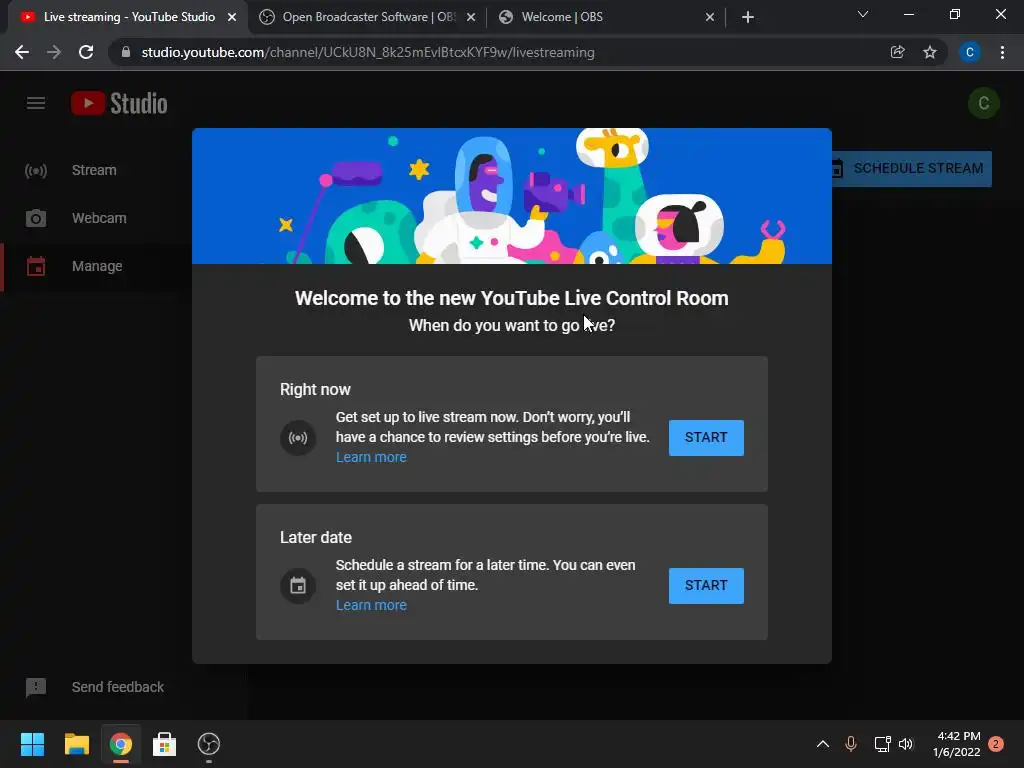This screenshot has height=768, width=1024.
Task: Click Send feedback in the sidebar
Action: click(118, 687)
